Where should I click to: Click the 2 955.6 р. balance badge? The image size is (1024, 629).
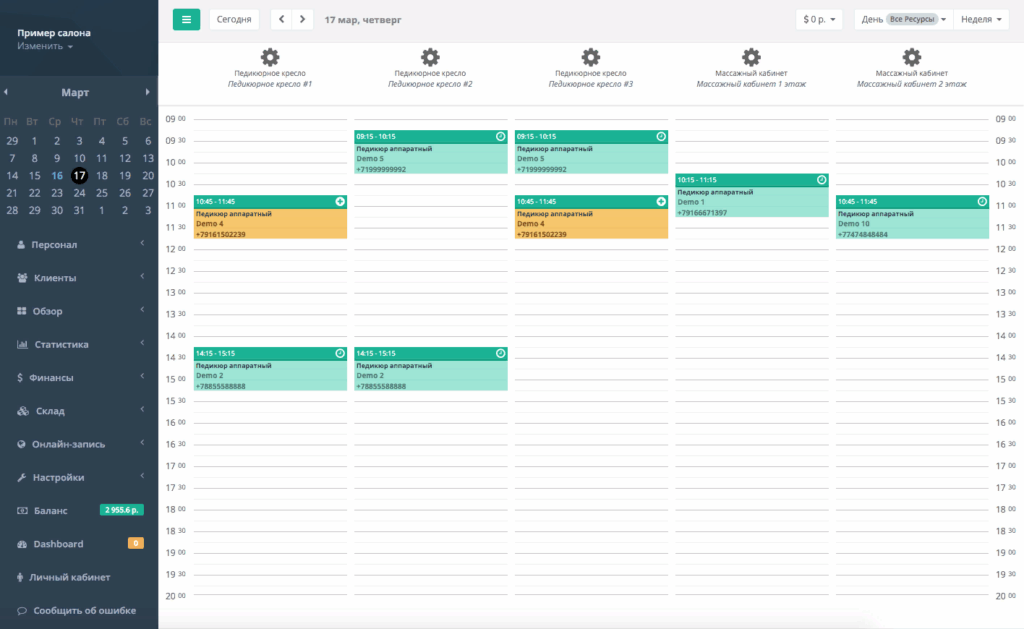121,509
